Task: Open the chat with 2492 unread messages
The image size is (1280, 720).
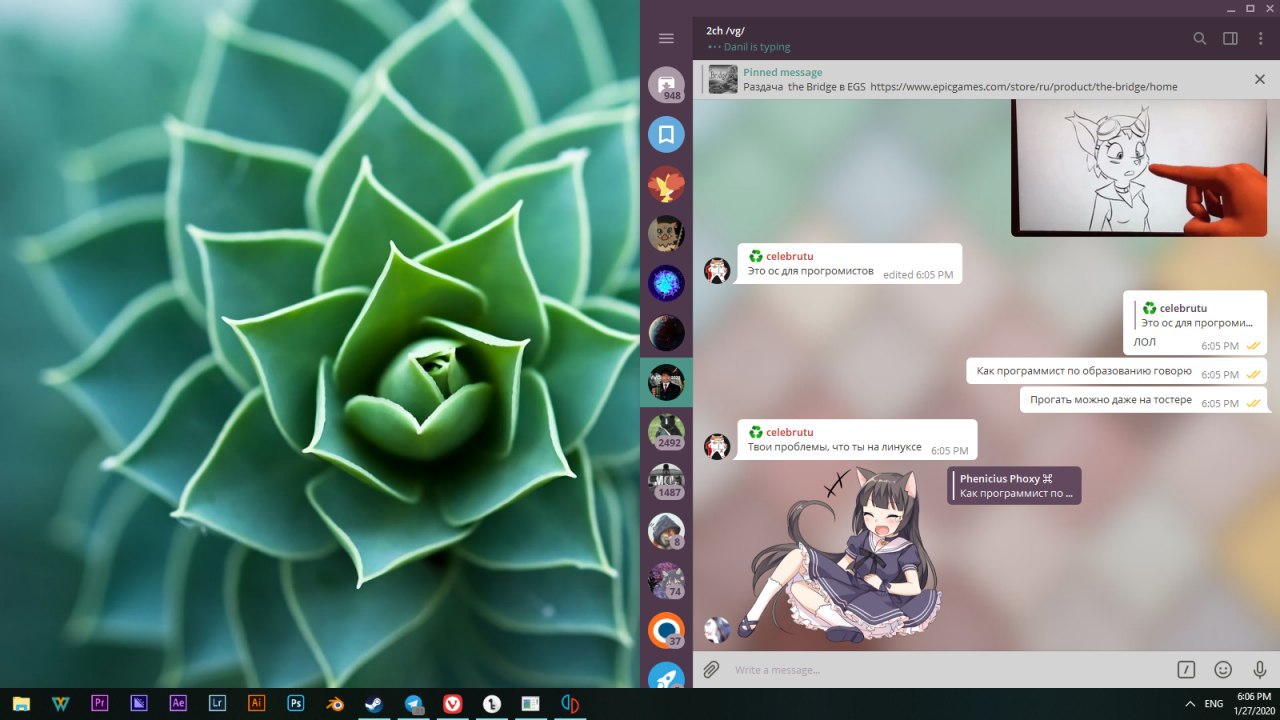Action: [666, 432]
